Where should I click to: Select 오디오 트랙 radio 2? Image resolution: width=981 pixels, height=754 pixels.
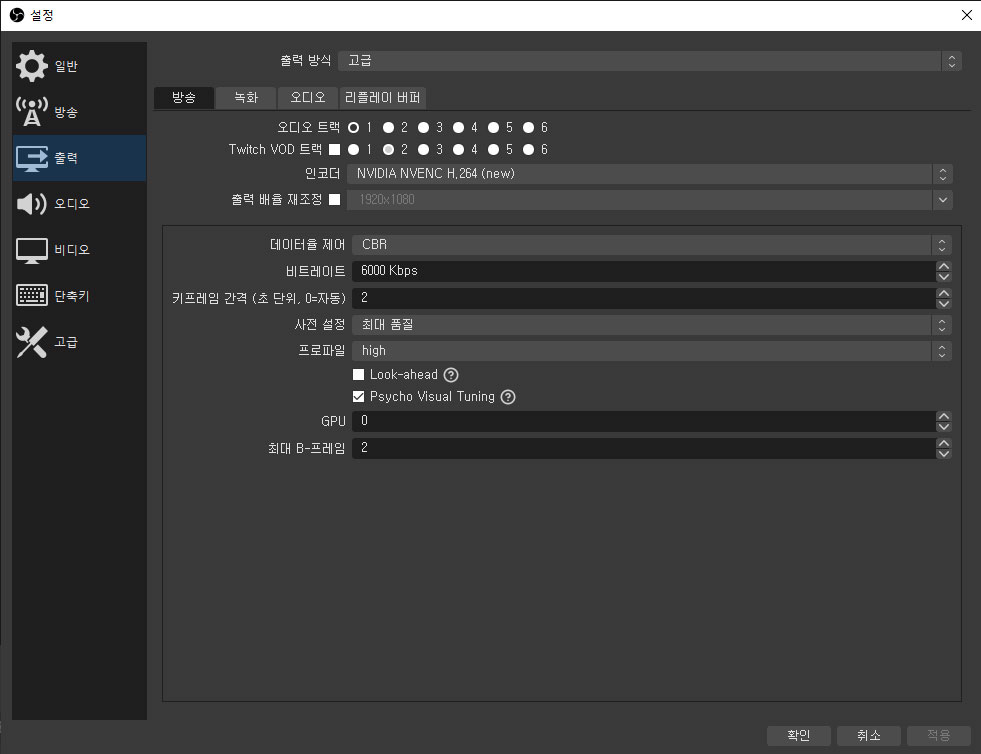[389, 128]
